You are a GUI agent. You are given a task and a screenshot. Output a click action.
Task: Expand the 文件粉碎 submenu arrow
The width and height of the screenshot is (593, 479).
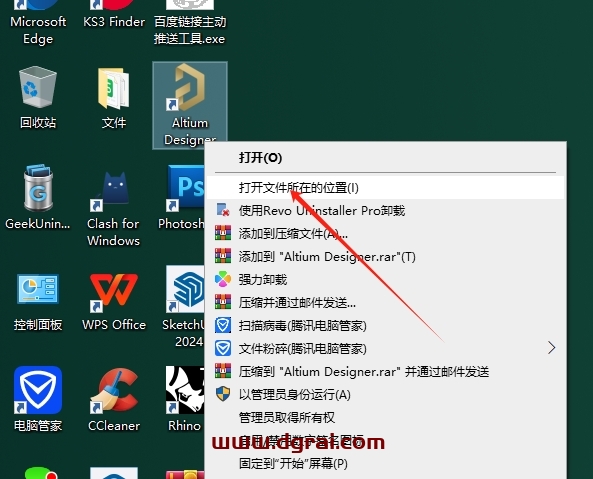point(552,348)
